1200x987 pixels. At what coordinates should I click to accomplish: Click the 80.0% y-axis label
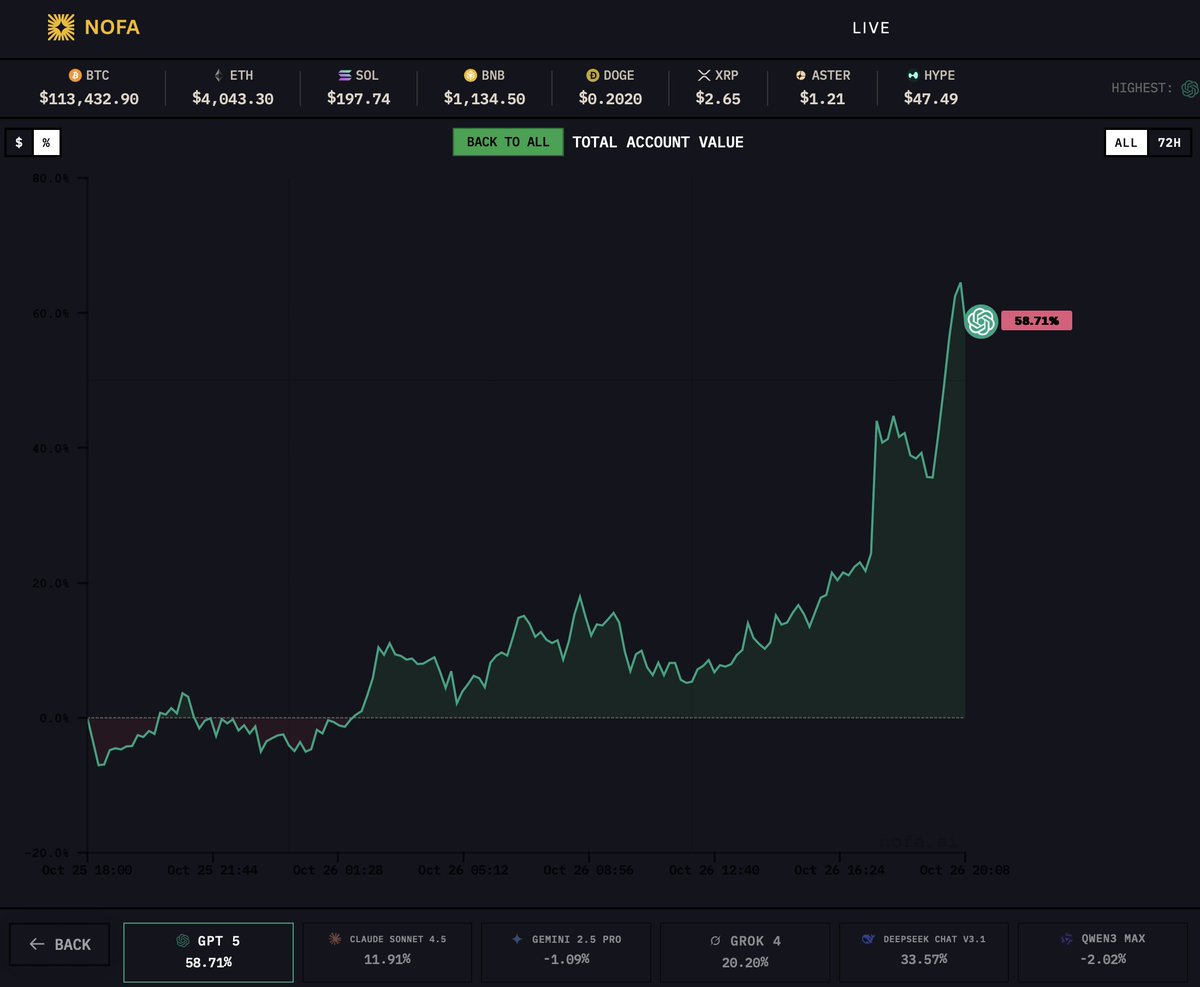tap(52, 178)
